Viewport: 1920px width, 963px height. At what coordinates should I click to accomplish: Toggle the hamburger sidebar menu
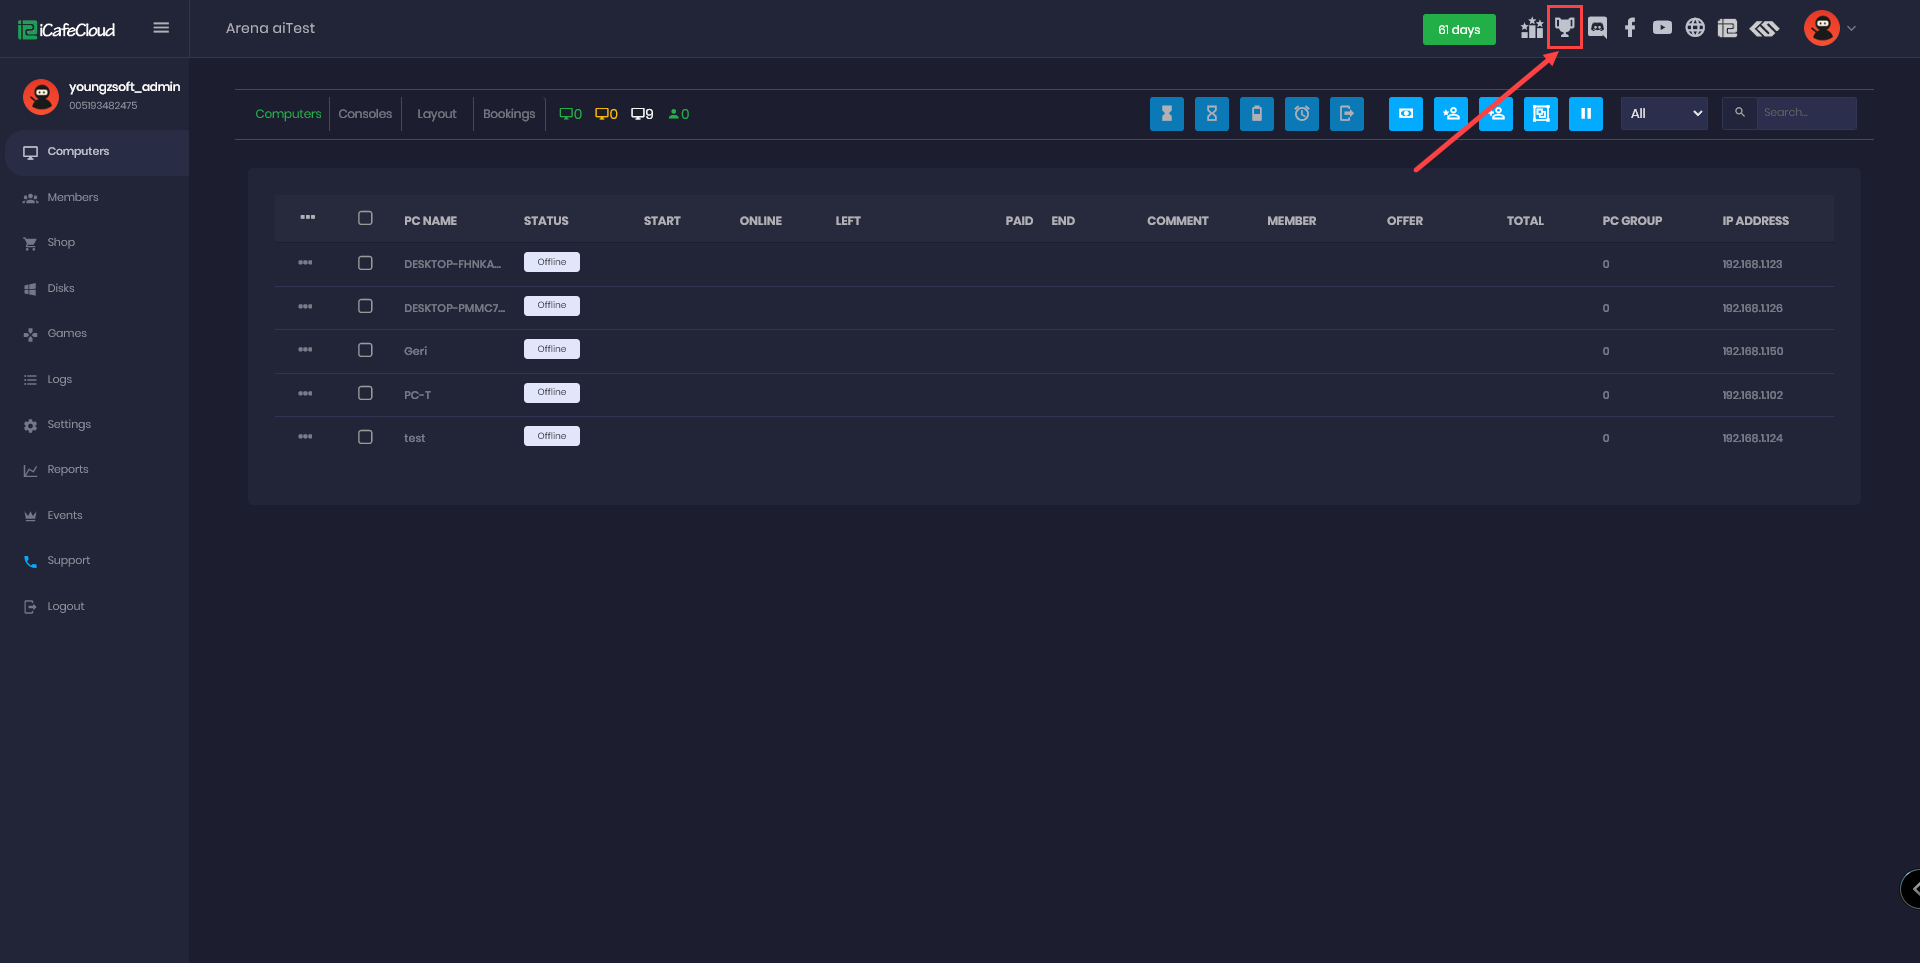click(161, 28)
